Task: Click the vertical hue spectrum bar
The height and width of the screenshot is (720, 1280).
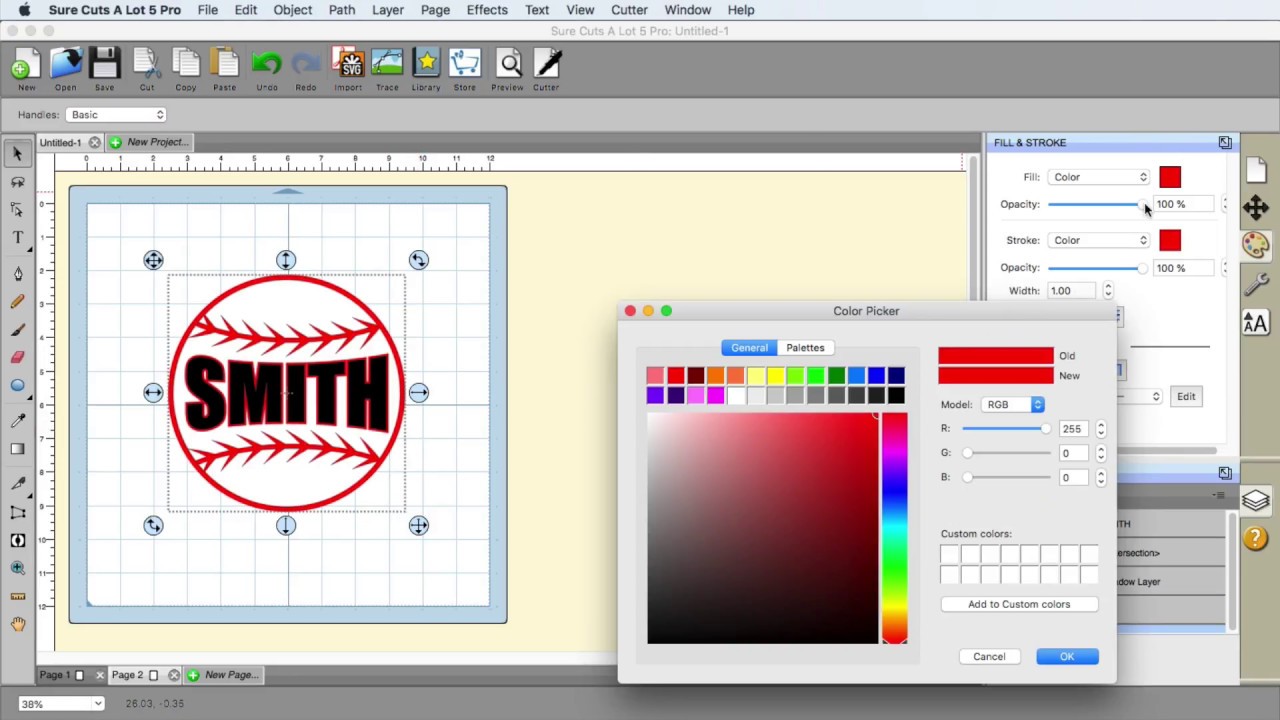Action: tap(894, 529)
